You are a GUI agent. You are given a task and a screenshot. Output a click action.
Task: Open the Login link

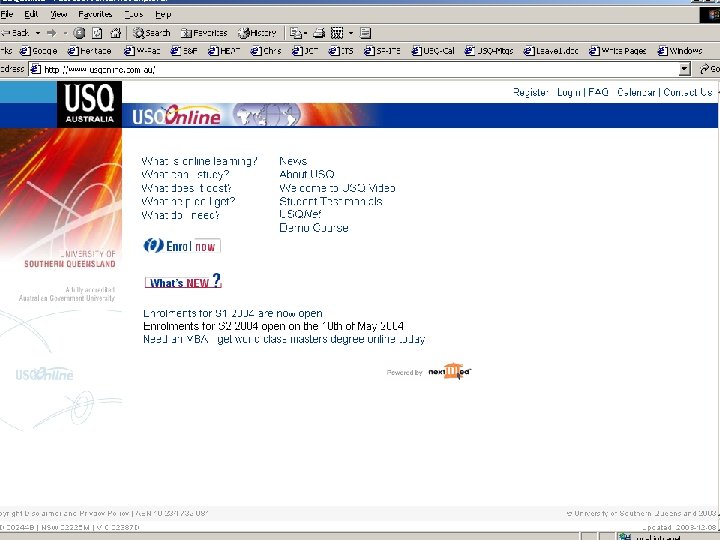[x=569, y=92]
